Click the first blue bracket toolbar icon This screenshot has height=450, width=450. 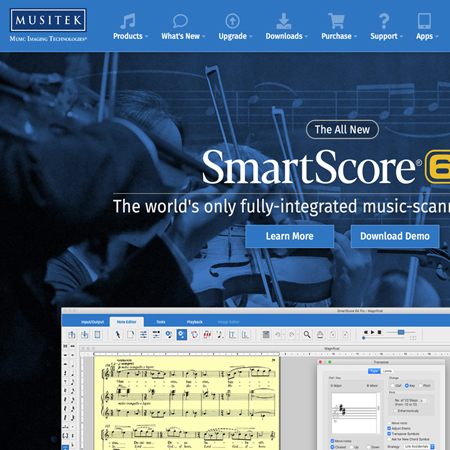click(x=233, y=334)
